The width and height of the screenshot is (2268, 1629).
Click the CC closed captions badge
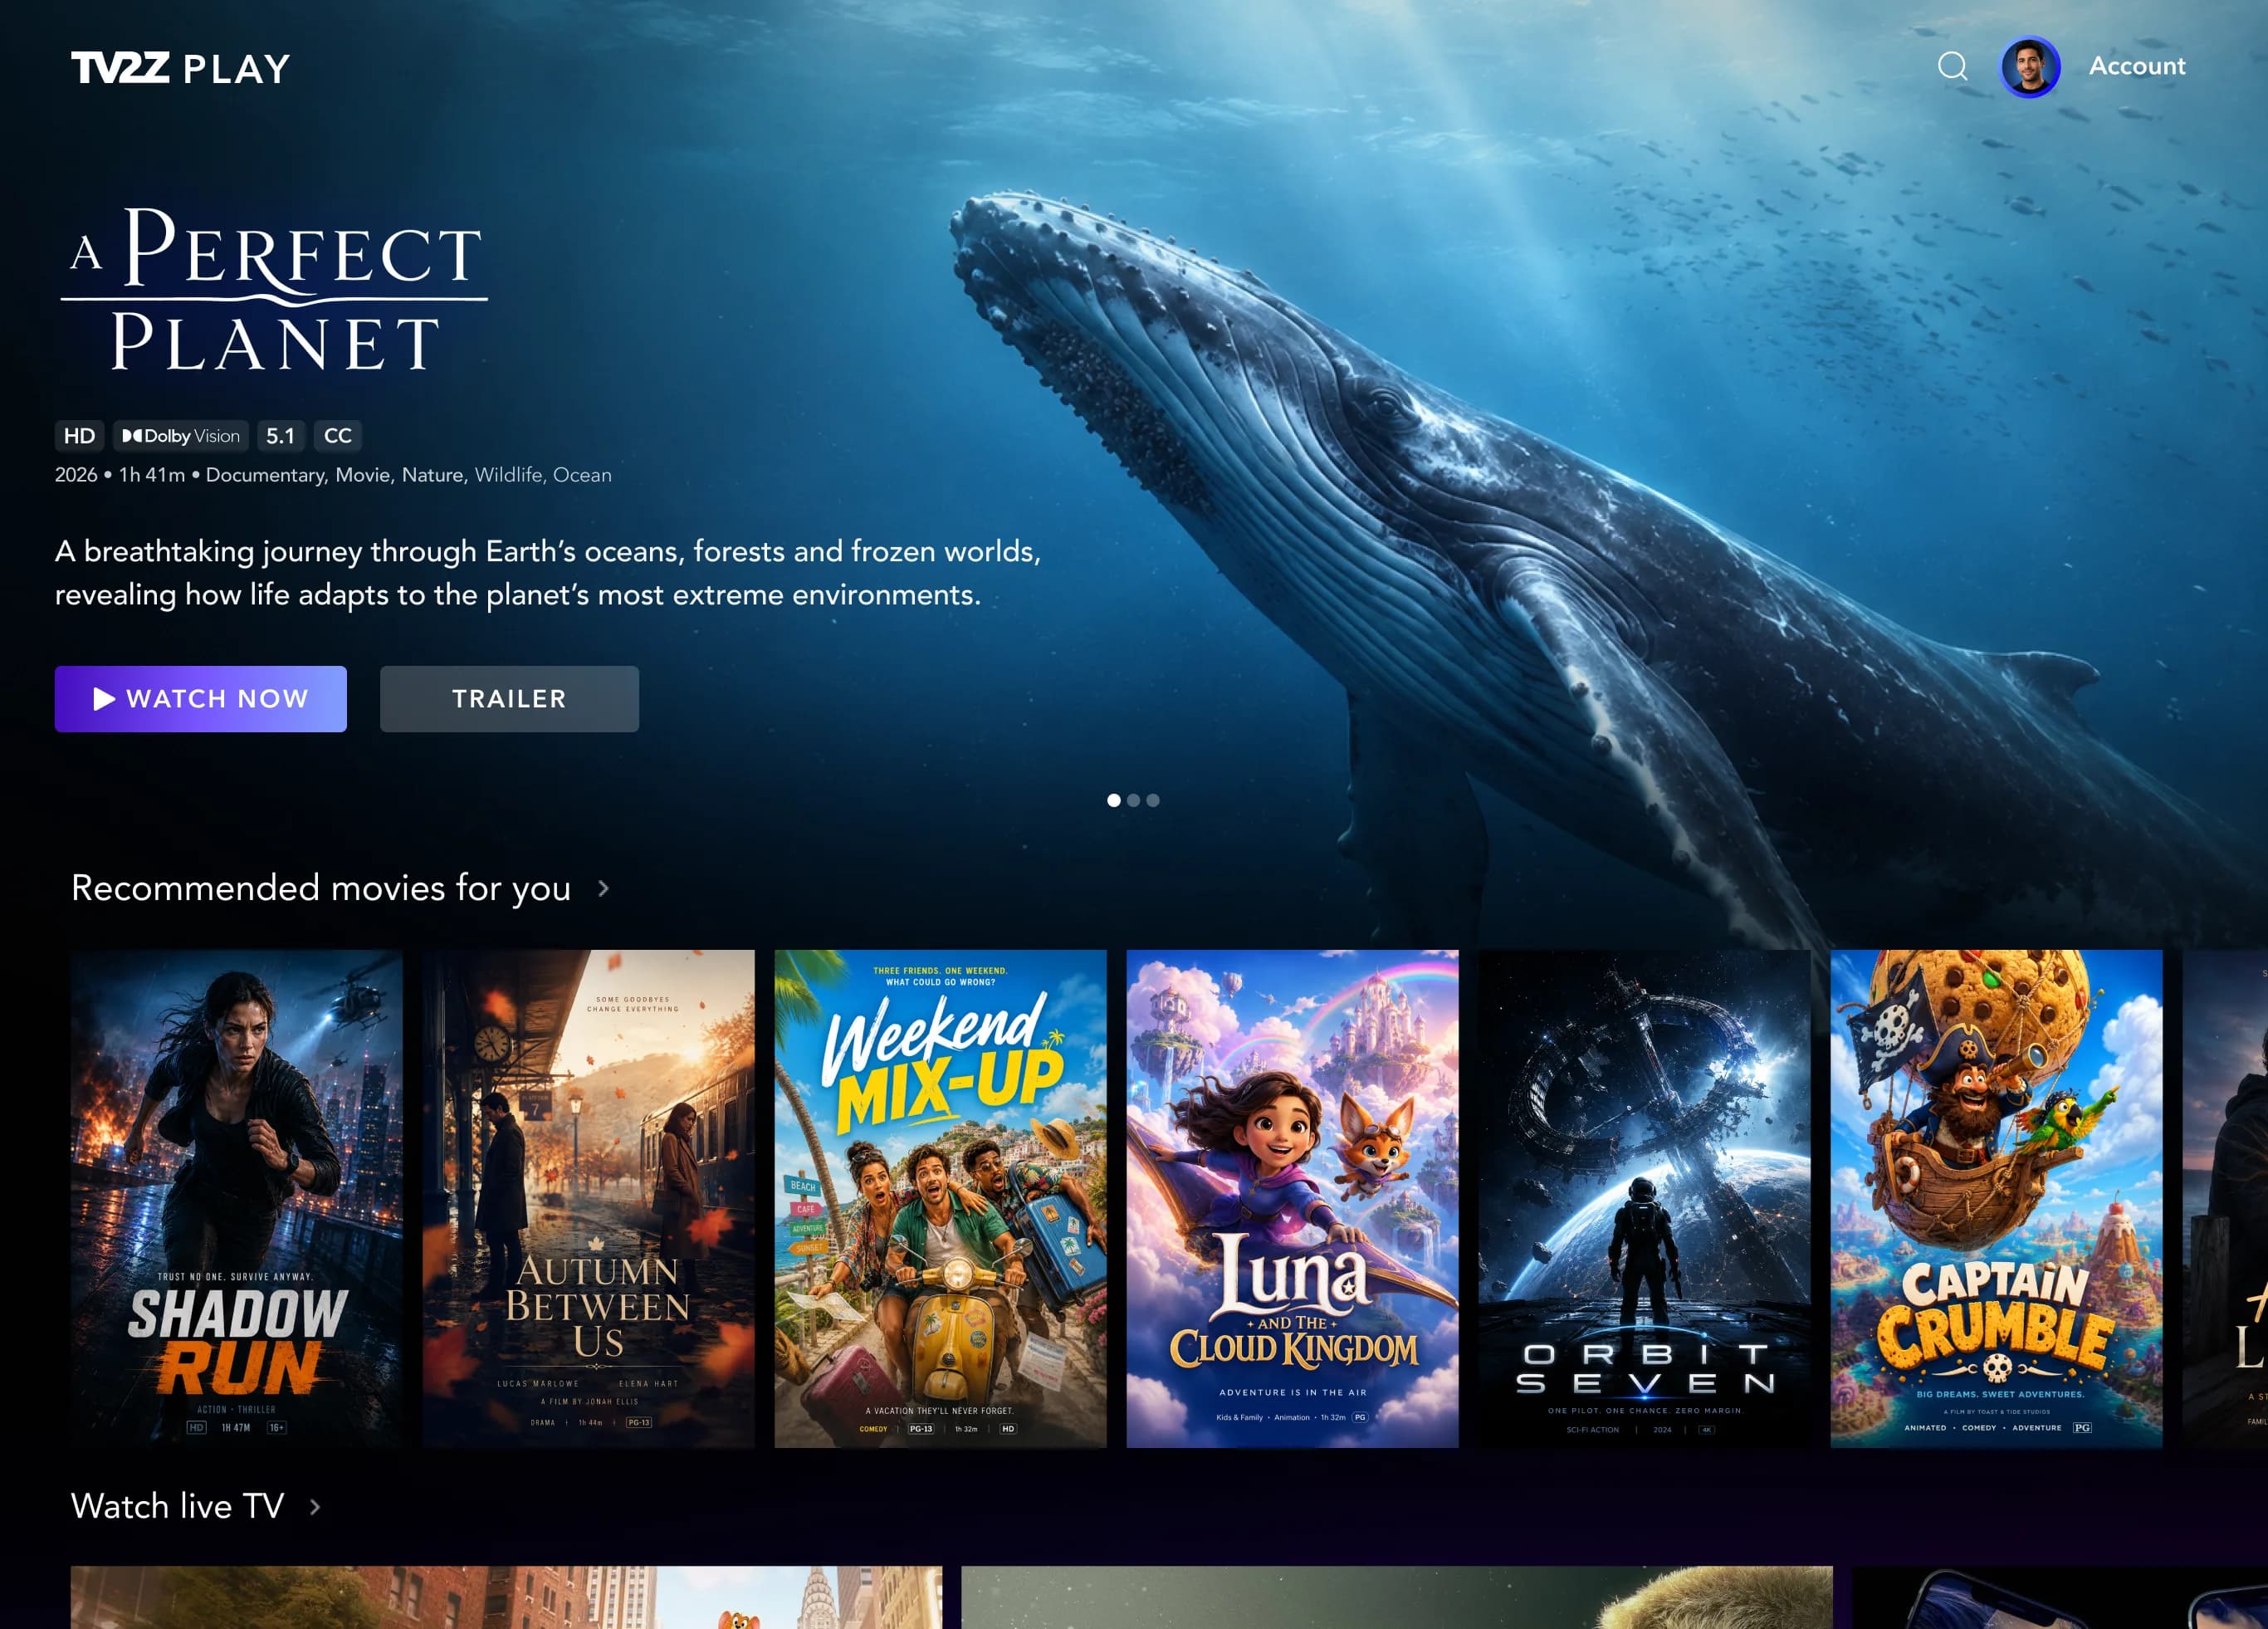tap(338, 436)
